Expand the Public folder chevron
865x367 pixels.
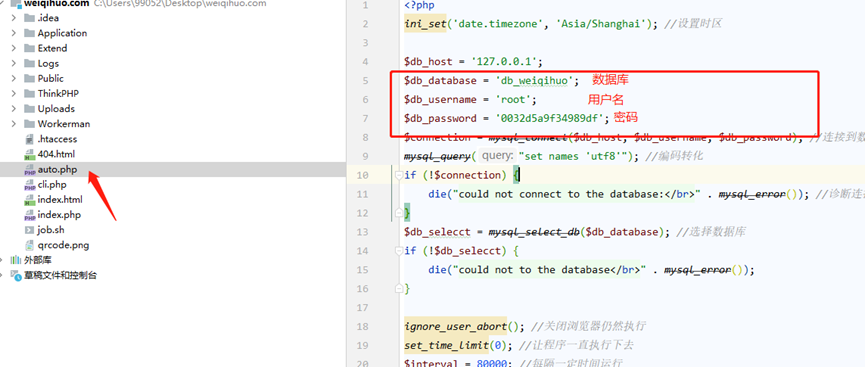pos(13,78)
